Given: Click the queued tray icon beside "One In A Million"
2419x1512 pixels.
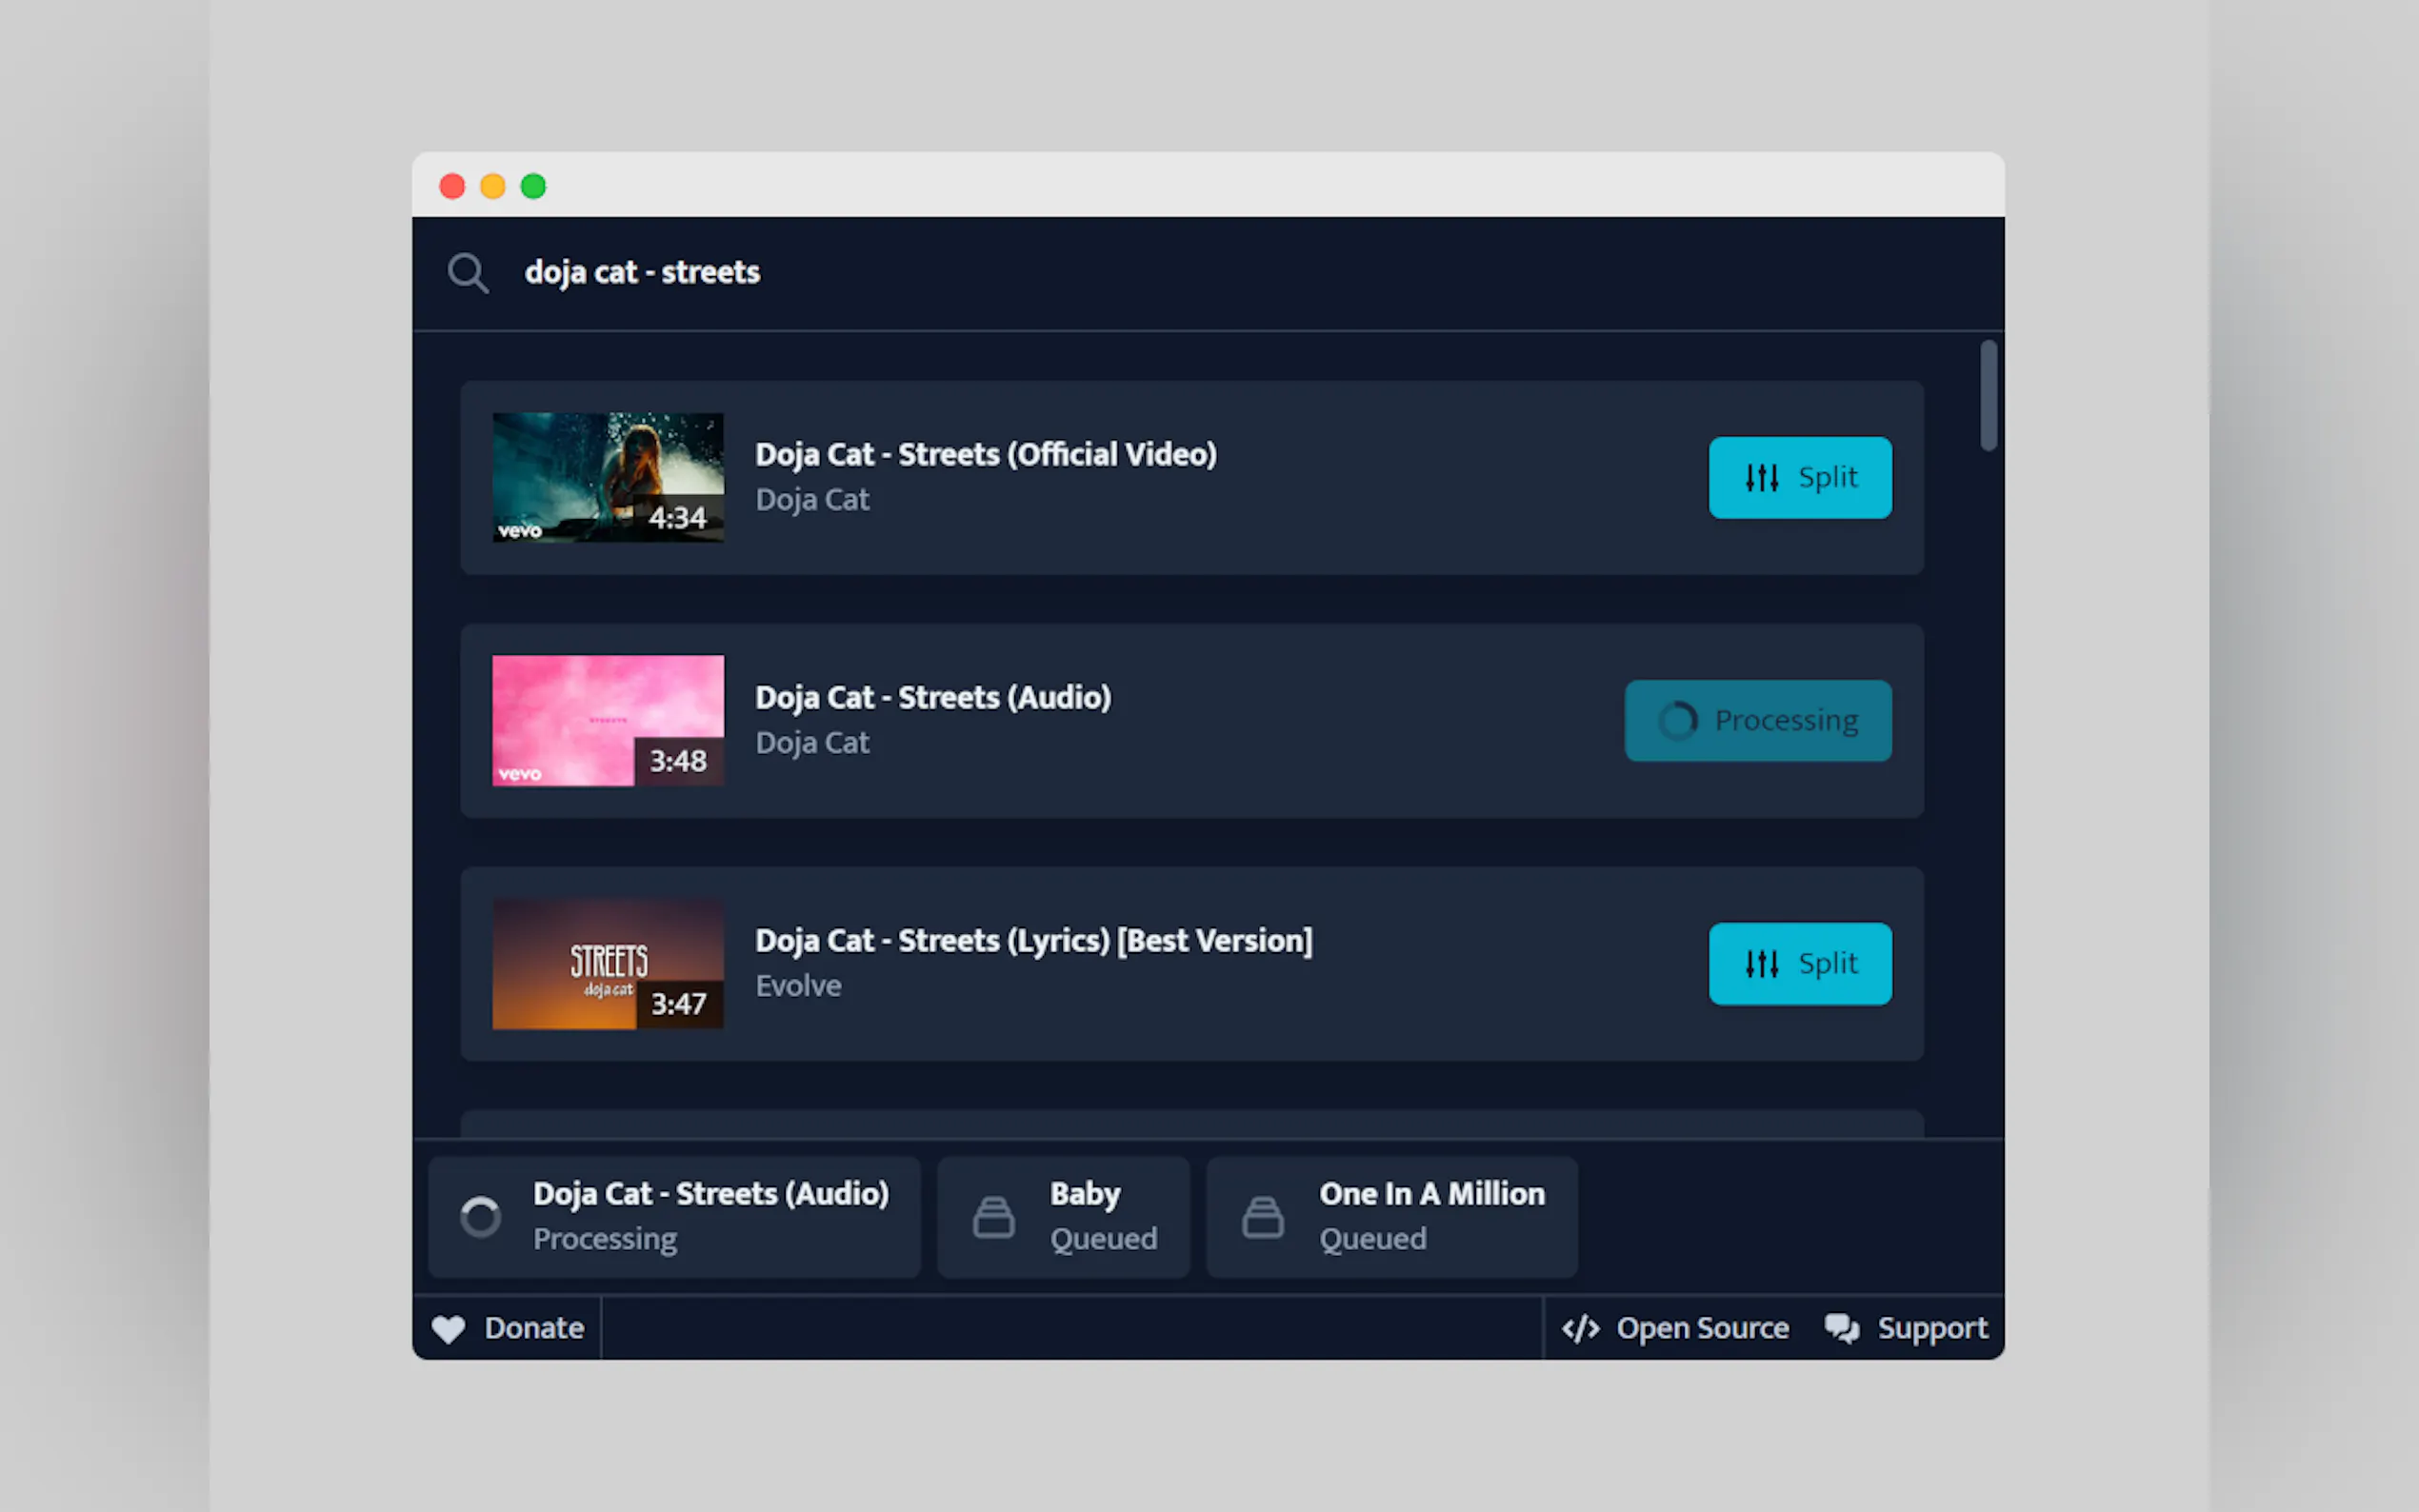Looking at the screenshot, I should (x=1262, y=1217).
